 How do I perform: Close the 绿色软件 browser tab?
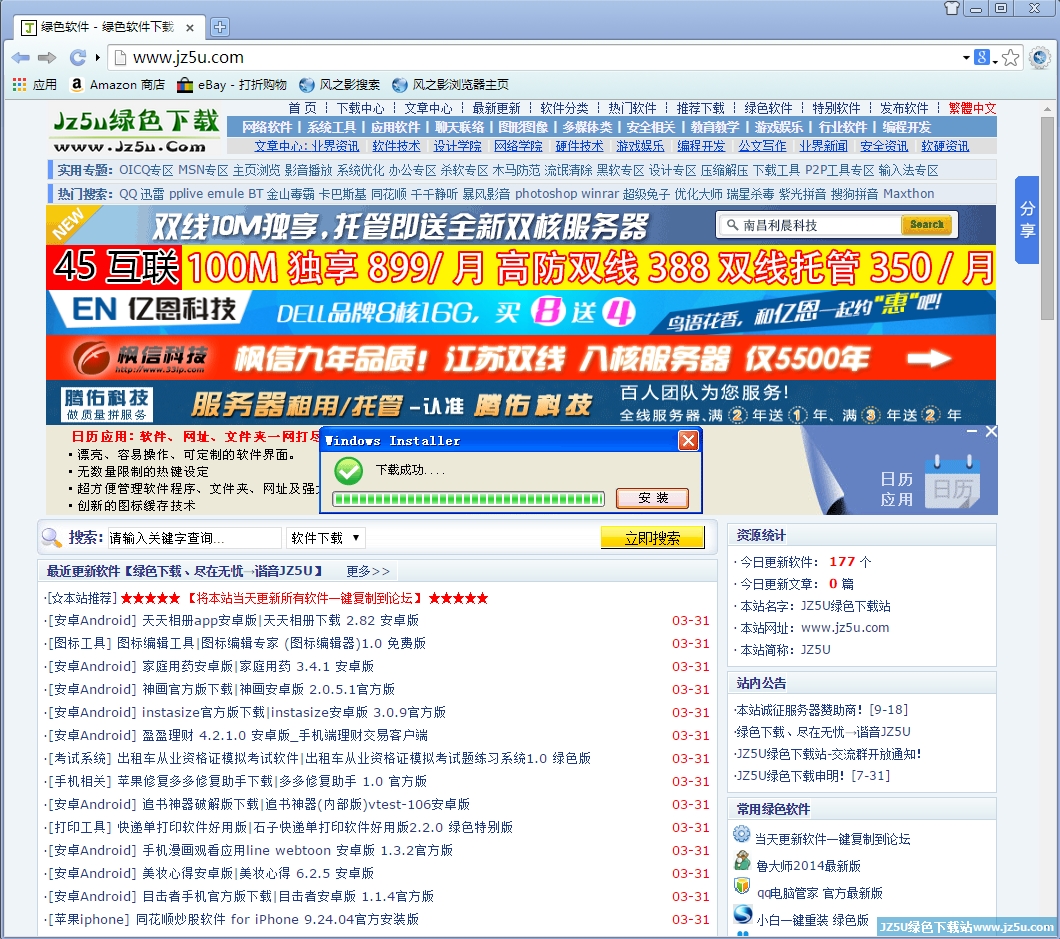190,28
